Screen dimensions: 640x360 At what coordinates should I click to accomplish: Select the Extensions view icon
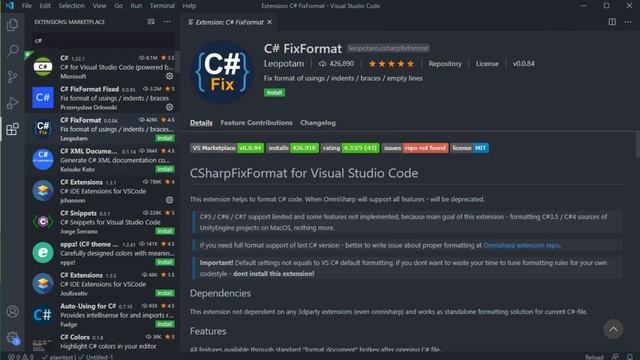click(12, 129)
